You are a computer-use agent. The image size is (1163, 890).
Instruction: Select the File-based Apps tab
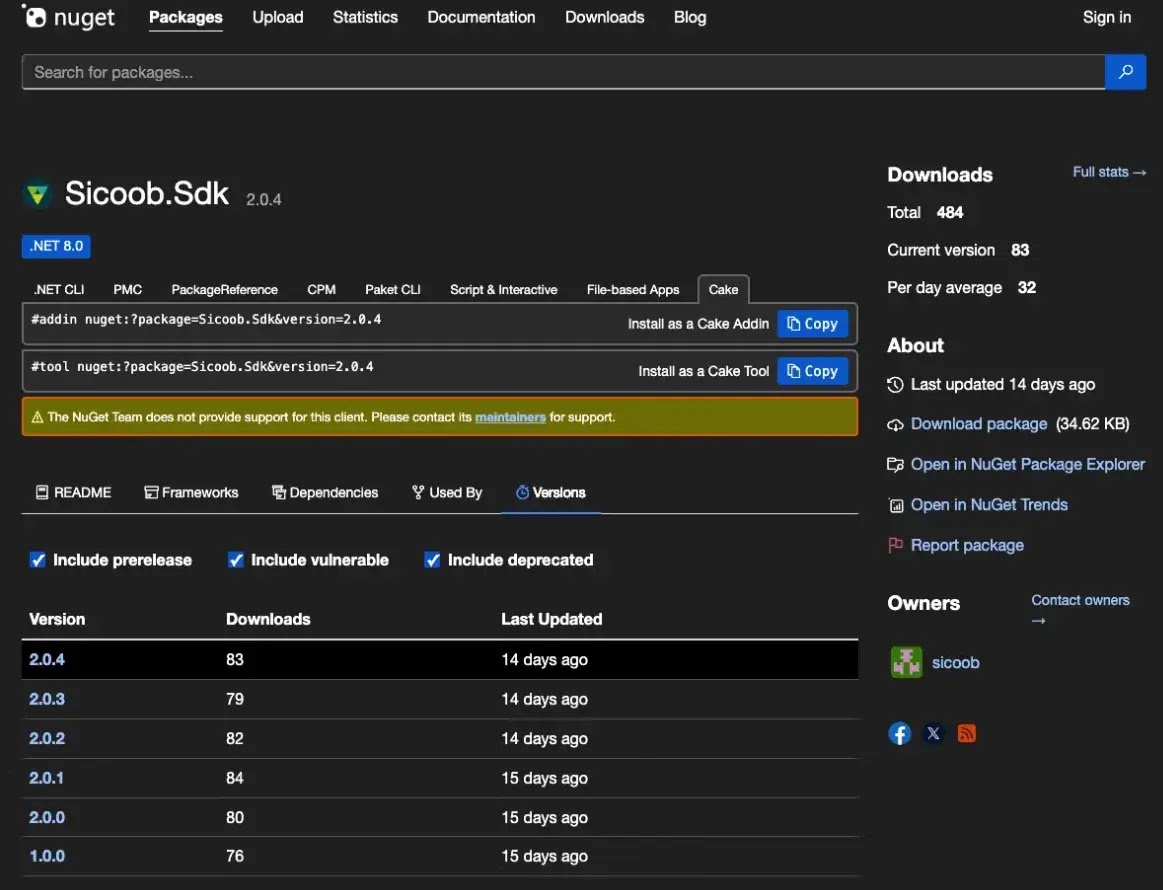pyautogui.click(x=633, y=289)
